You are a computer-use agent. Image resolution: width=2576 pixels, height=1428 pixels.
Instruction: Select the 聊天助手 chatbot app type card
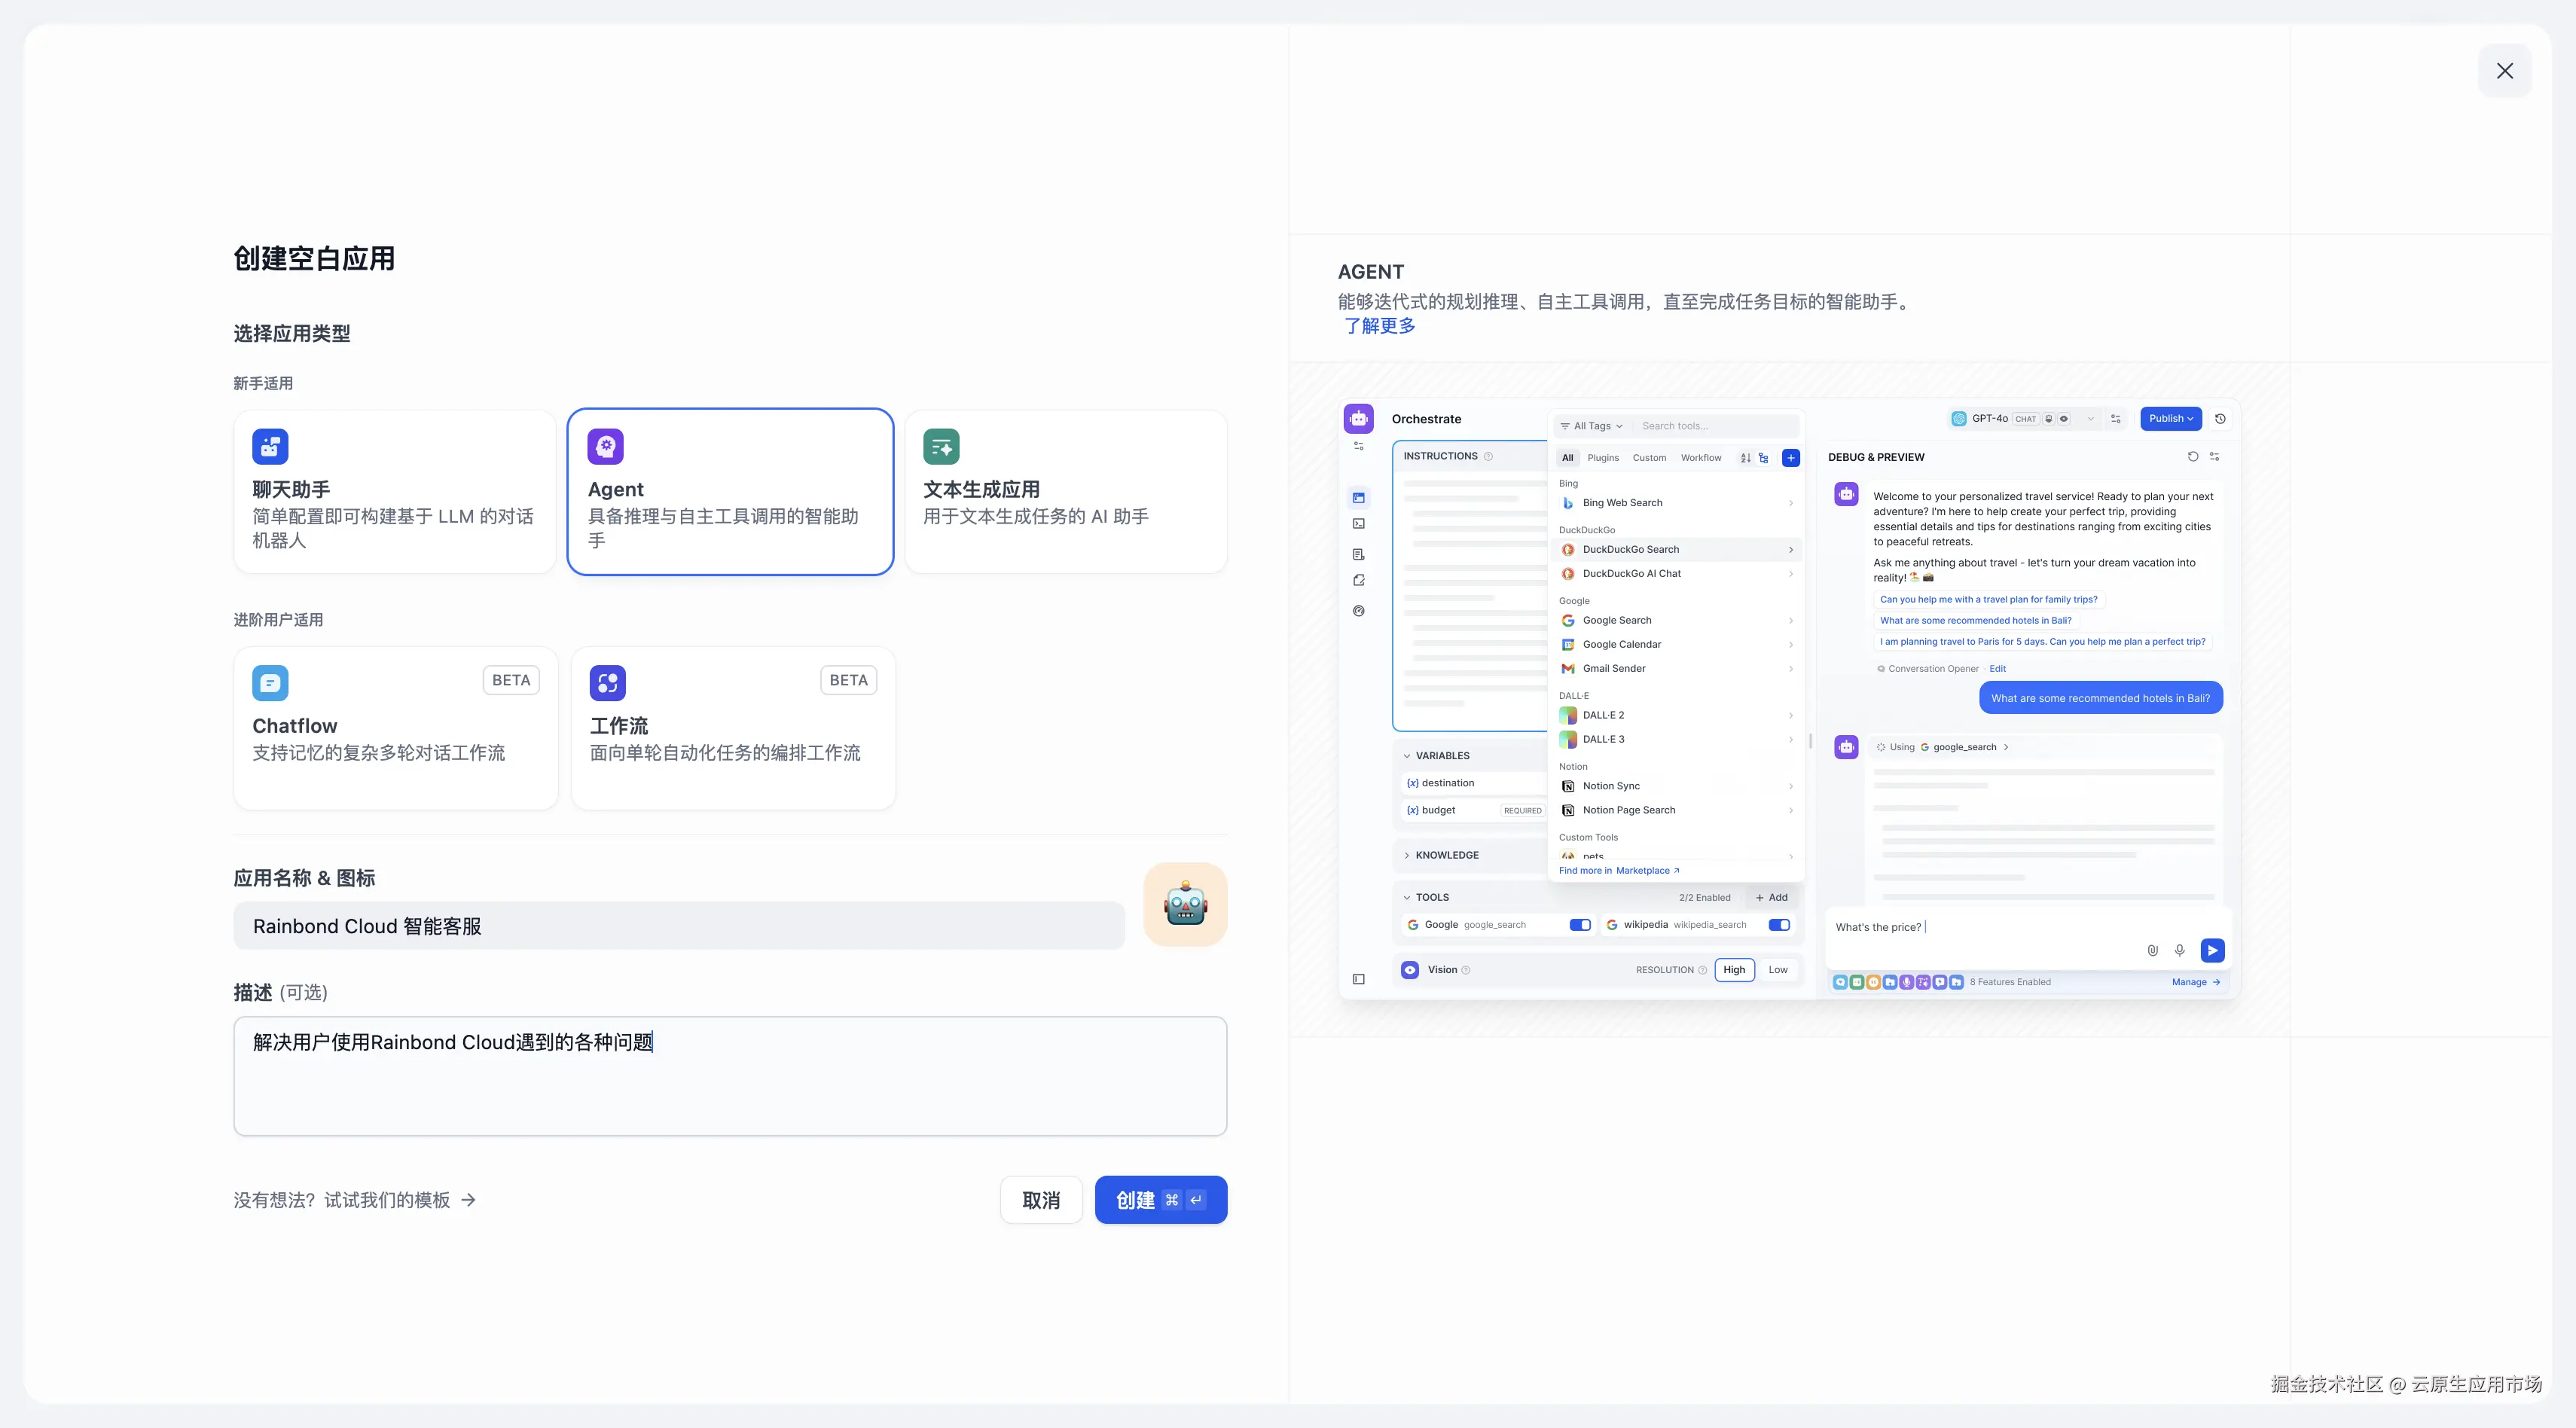[394, 491]
